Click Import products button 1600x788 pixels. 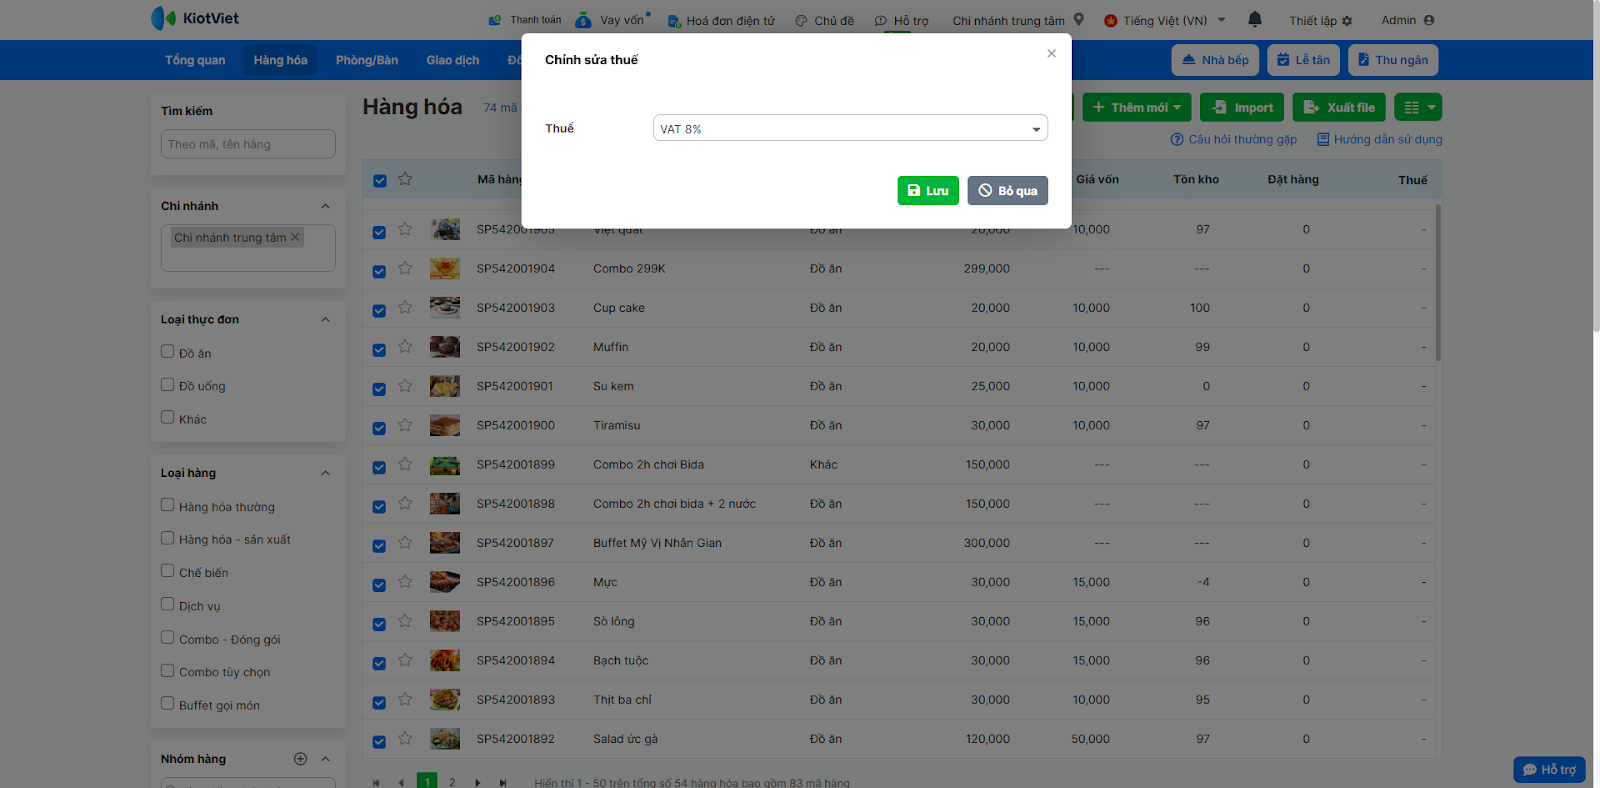[x=1242, y=107]
